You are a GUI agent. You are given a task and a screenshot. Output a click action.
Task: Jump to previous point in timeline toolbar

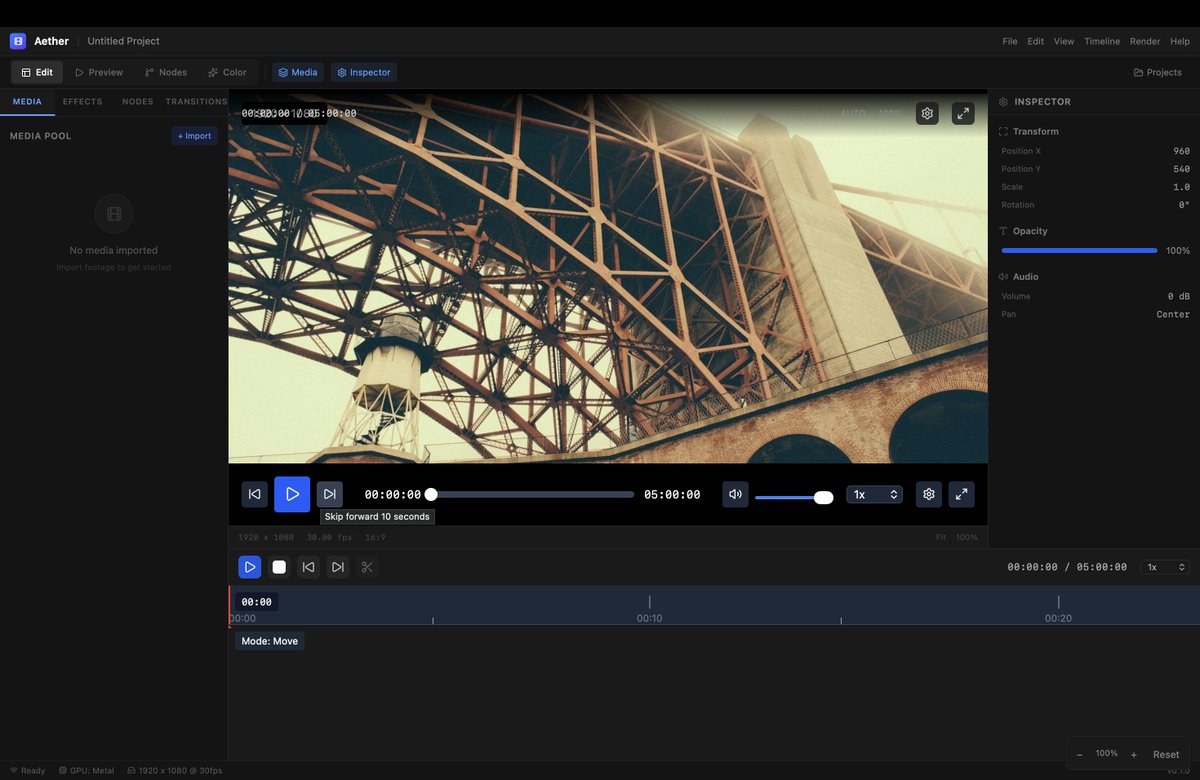pyautogui.click(x=308, y=567)
